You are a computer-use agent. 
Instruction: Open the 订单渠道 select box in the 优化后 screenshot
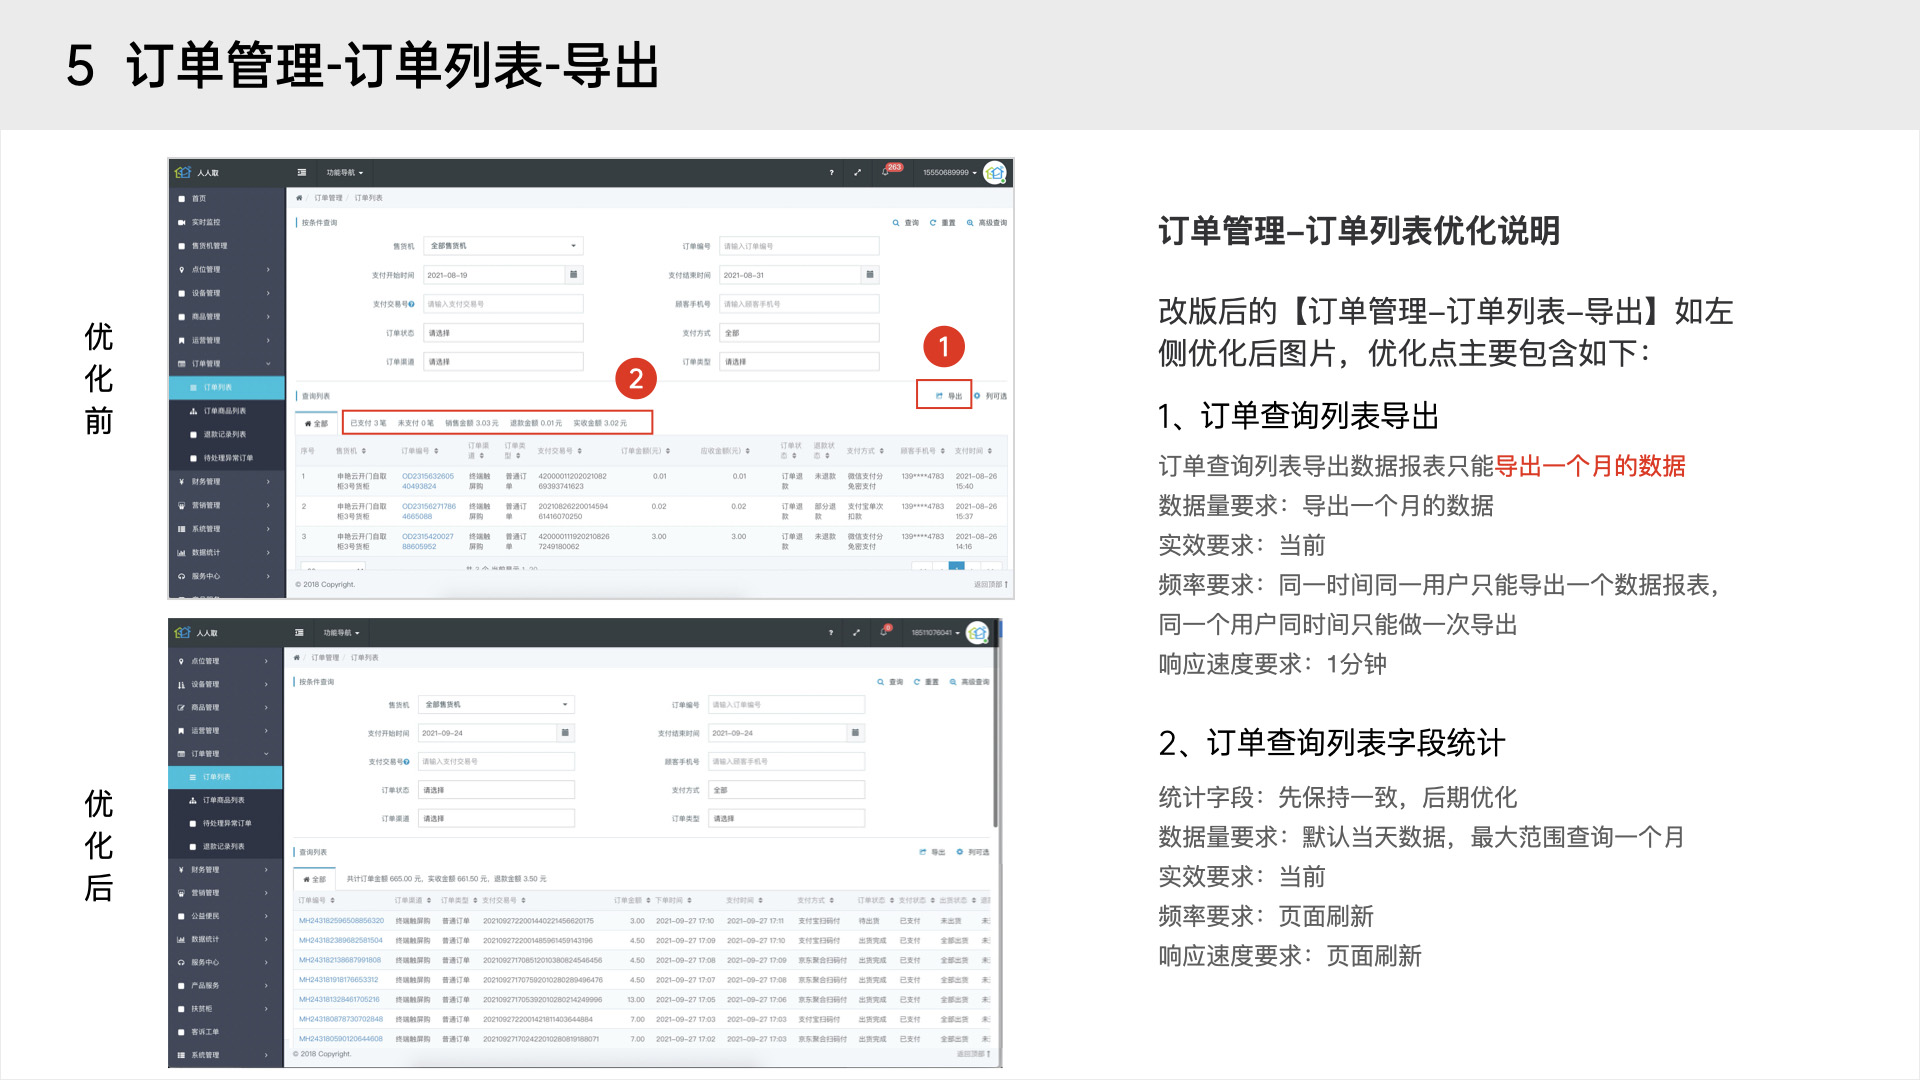point(496,819)
